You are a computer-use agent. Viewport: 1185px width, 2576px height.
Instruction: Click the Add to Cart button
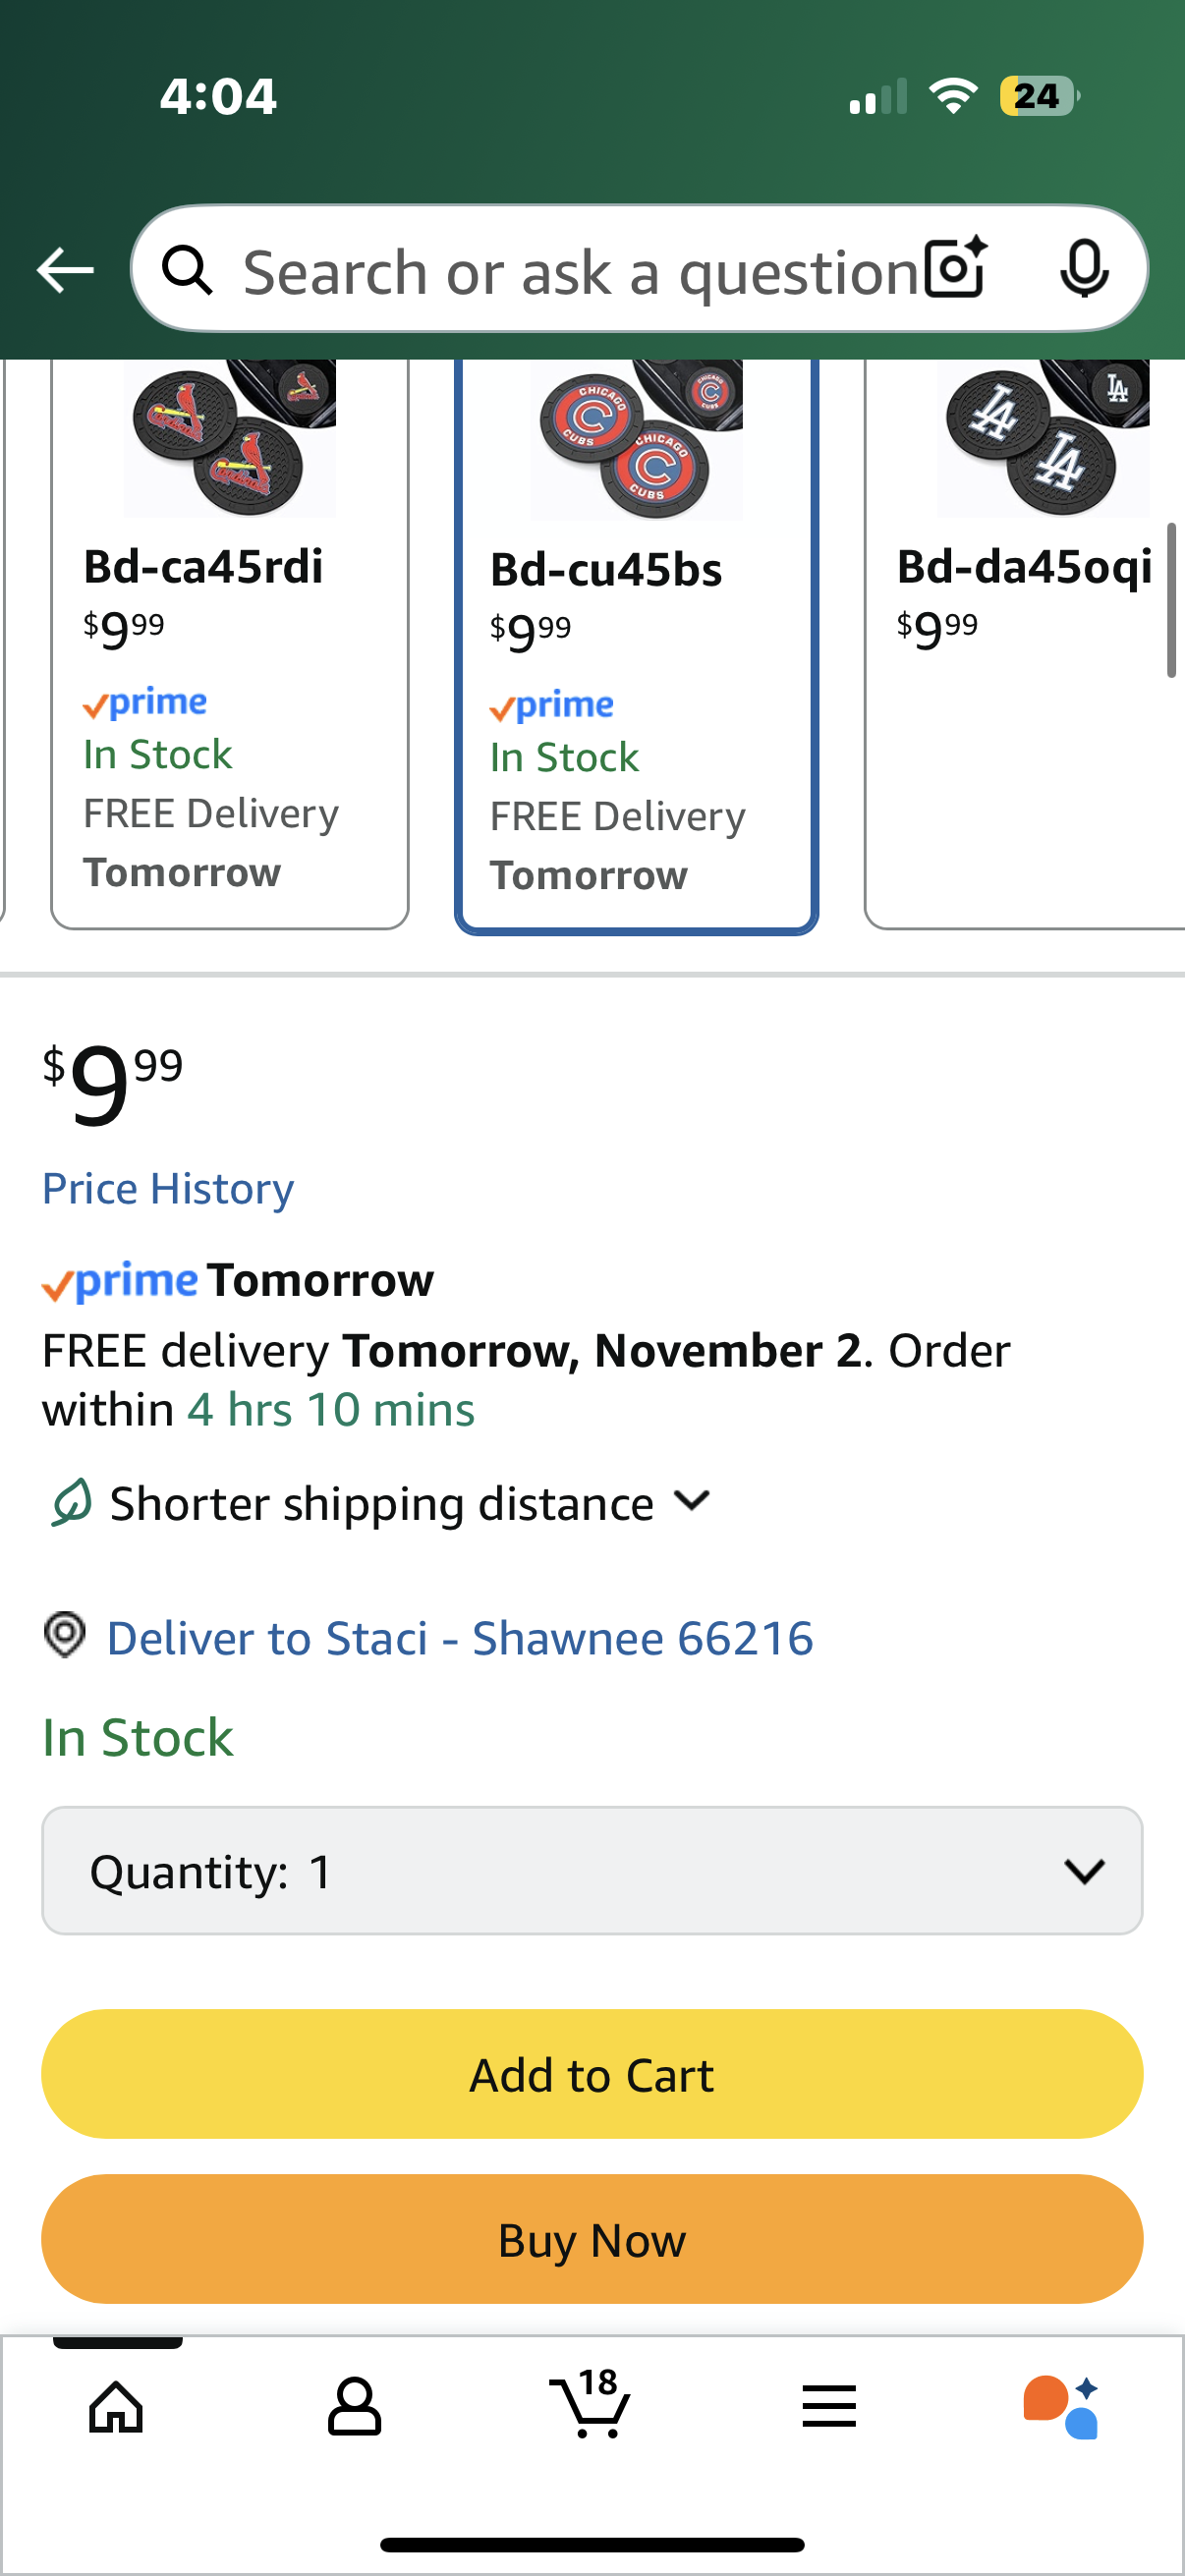tap(592, 2075)
